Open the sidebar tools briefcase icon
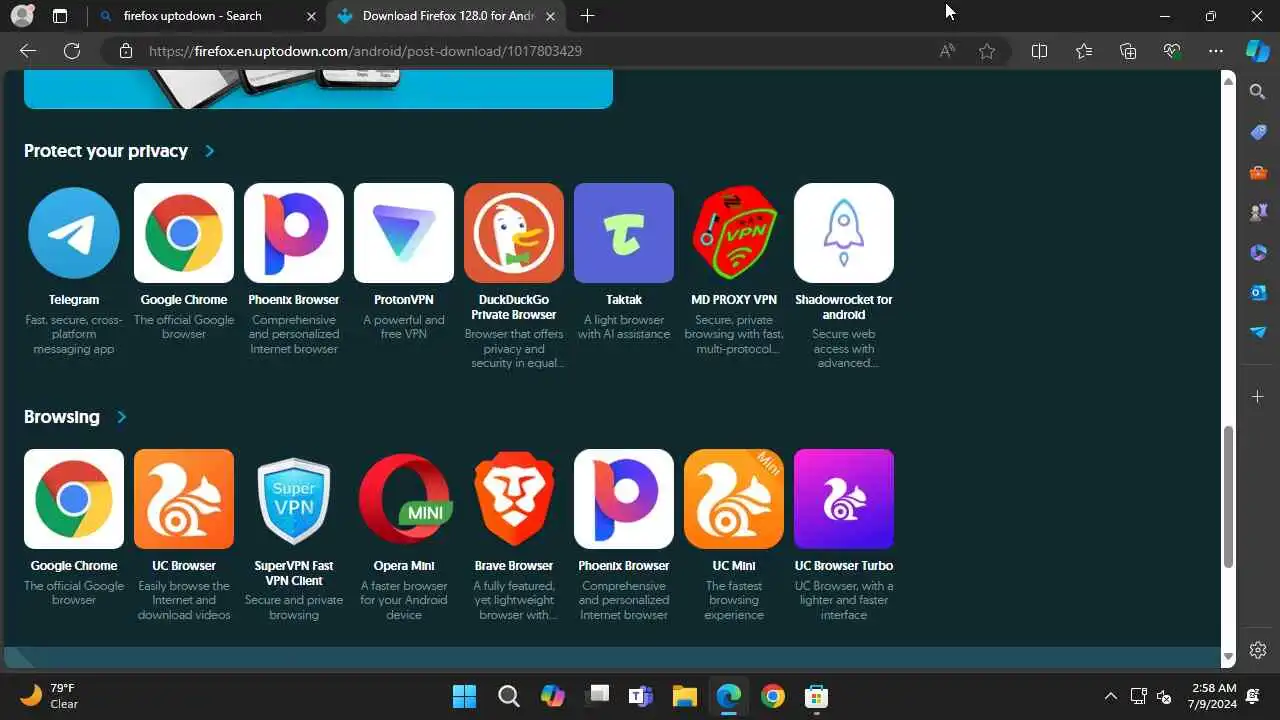 pos(1258,172)
